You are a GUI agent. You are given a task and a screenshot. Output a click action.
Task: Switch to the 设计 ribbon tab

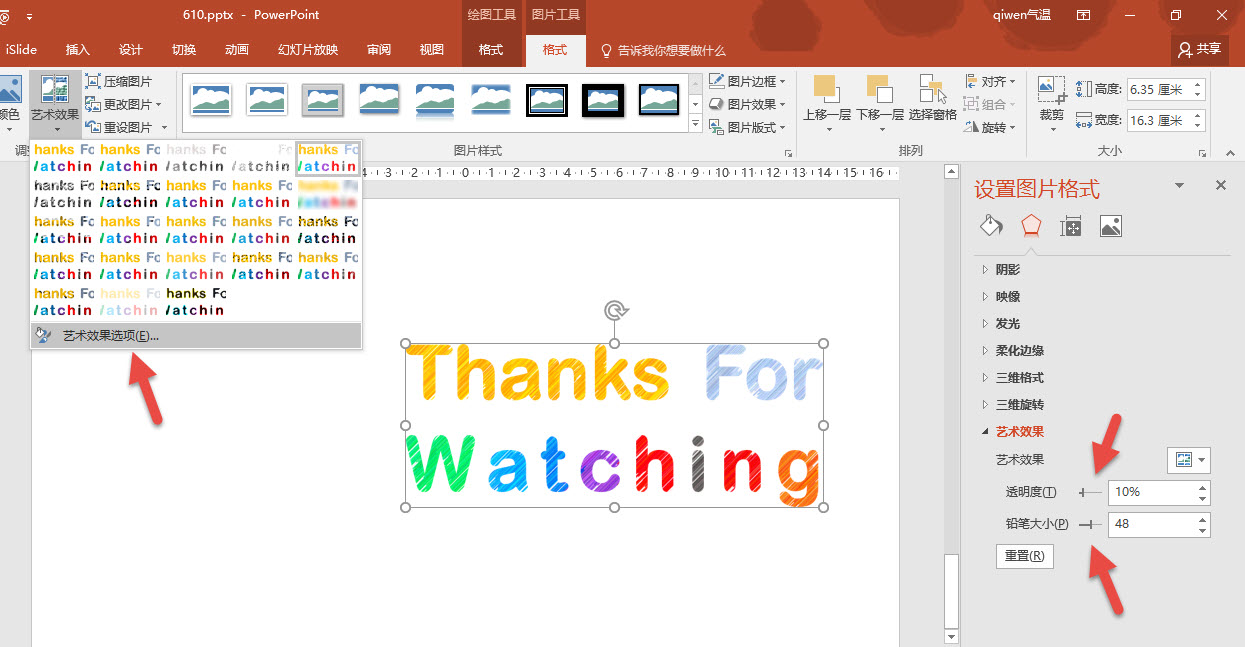point(130,50)
